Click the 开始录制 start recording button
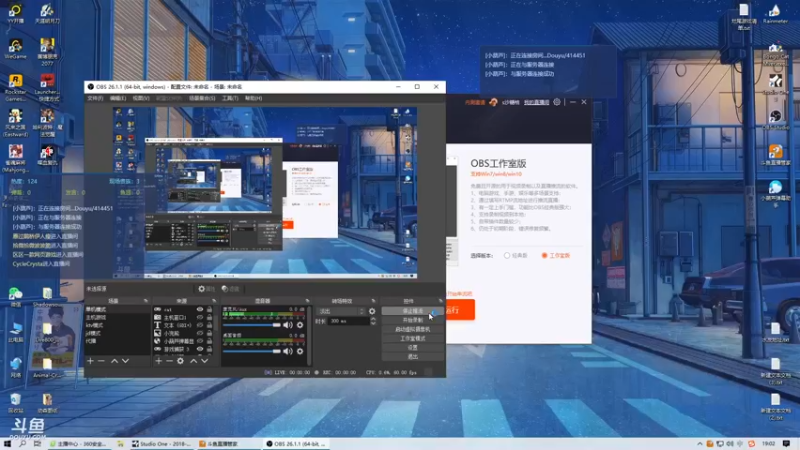 pyautogui.click(x=412, y=320)
